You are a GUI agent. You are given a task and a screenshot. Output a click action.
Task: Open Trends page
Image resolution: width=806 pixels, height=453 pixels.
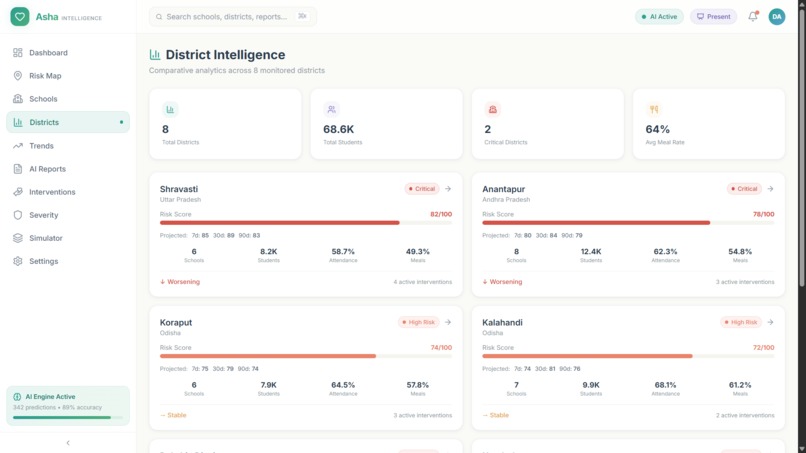[68, 146]
